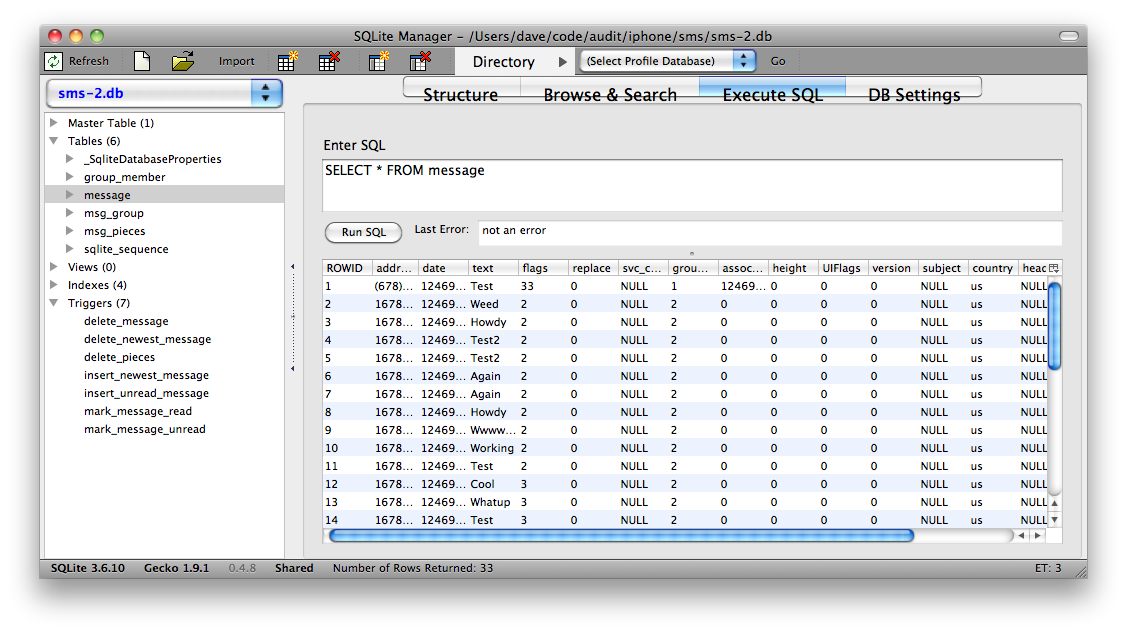
Task: Select the row with text Weed
Action: coord(686,304)
